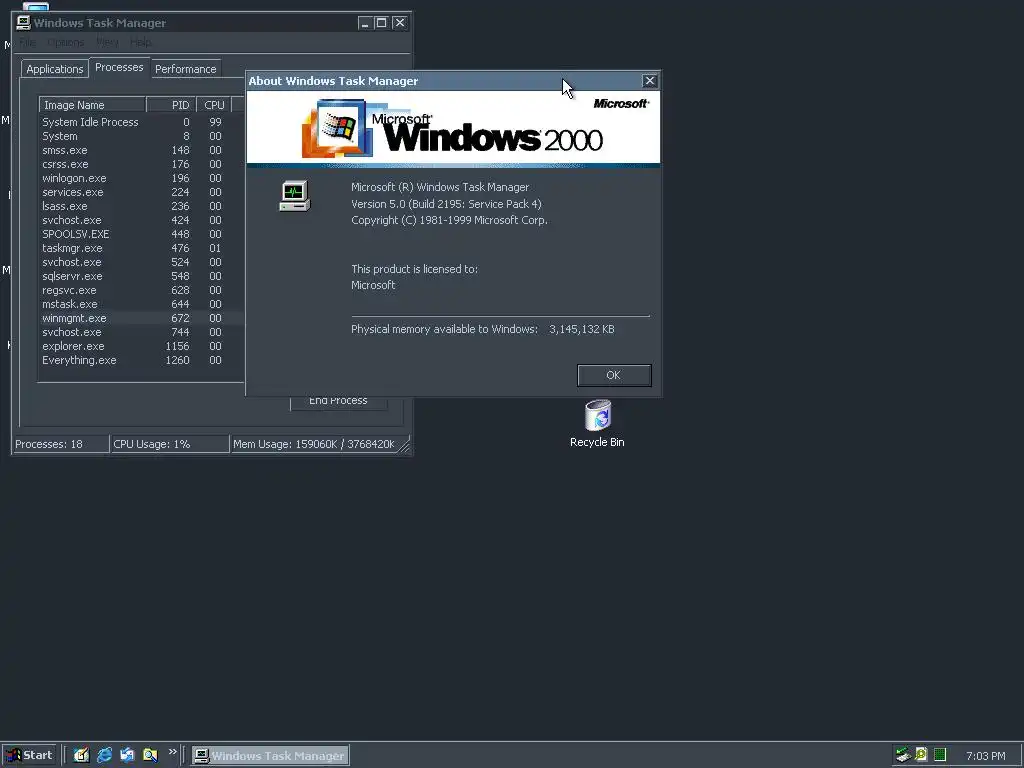
Task: Sort by the PID column header
Action: coord(171,104)
